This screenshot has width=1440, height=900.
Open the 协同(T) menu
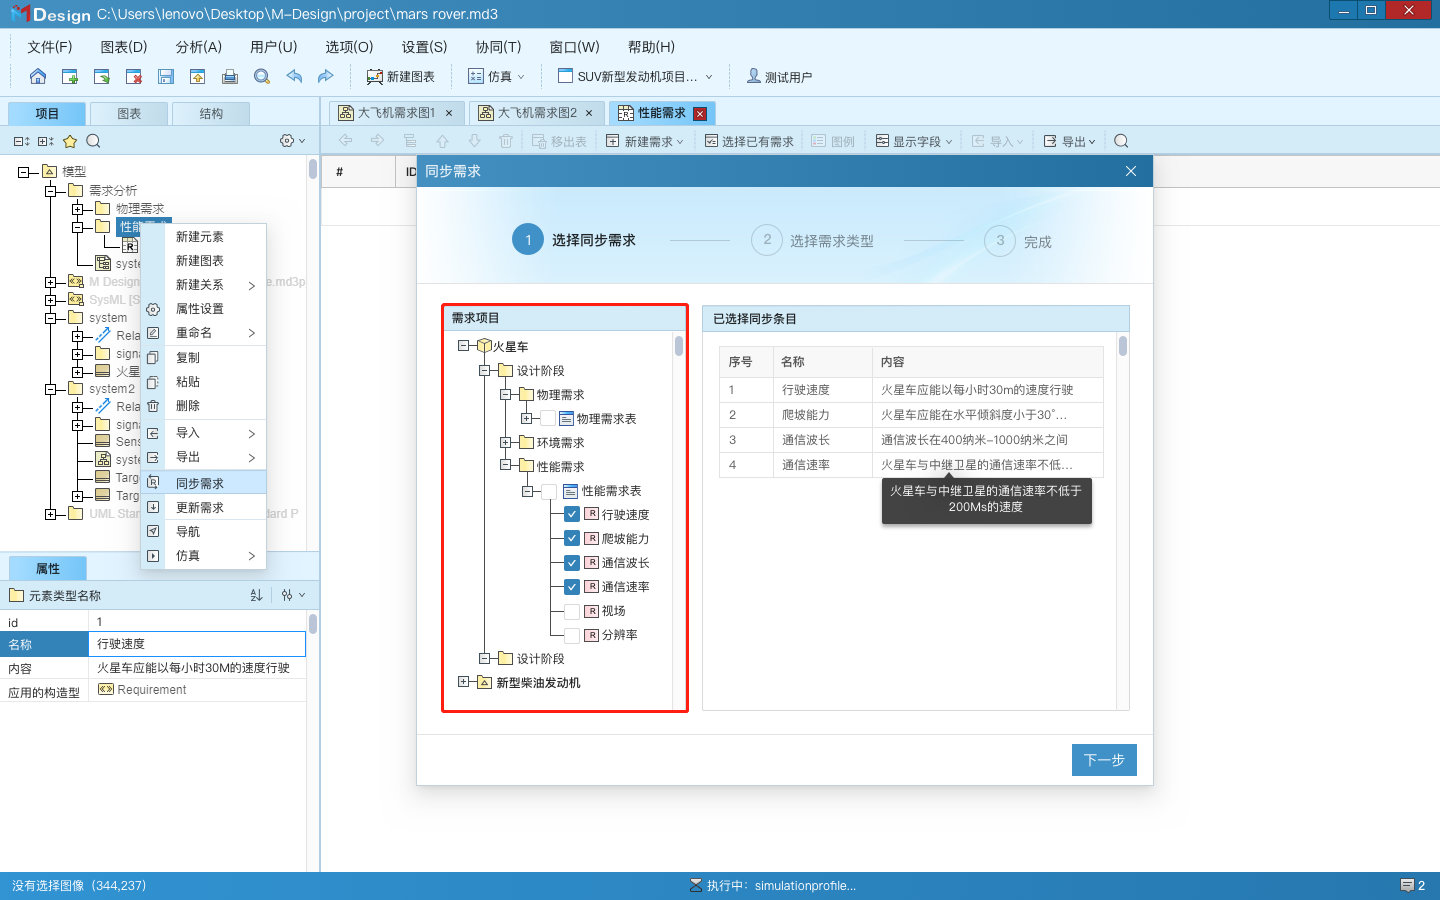[x=498, y=47]
